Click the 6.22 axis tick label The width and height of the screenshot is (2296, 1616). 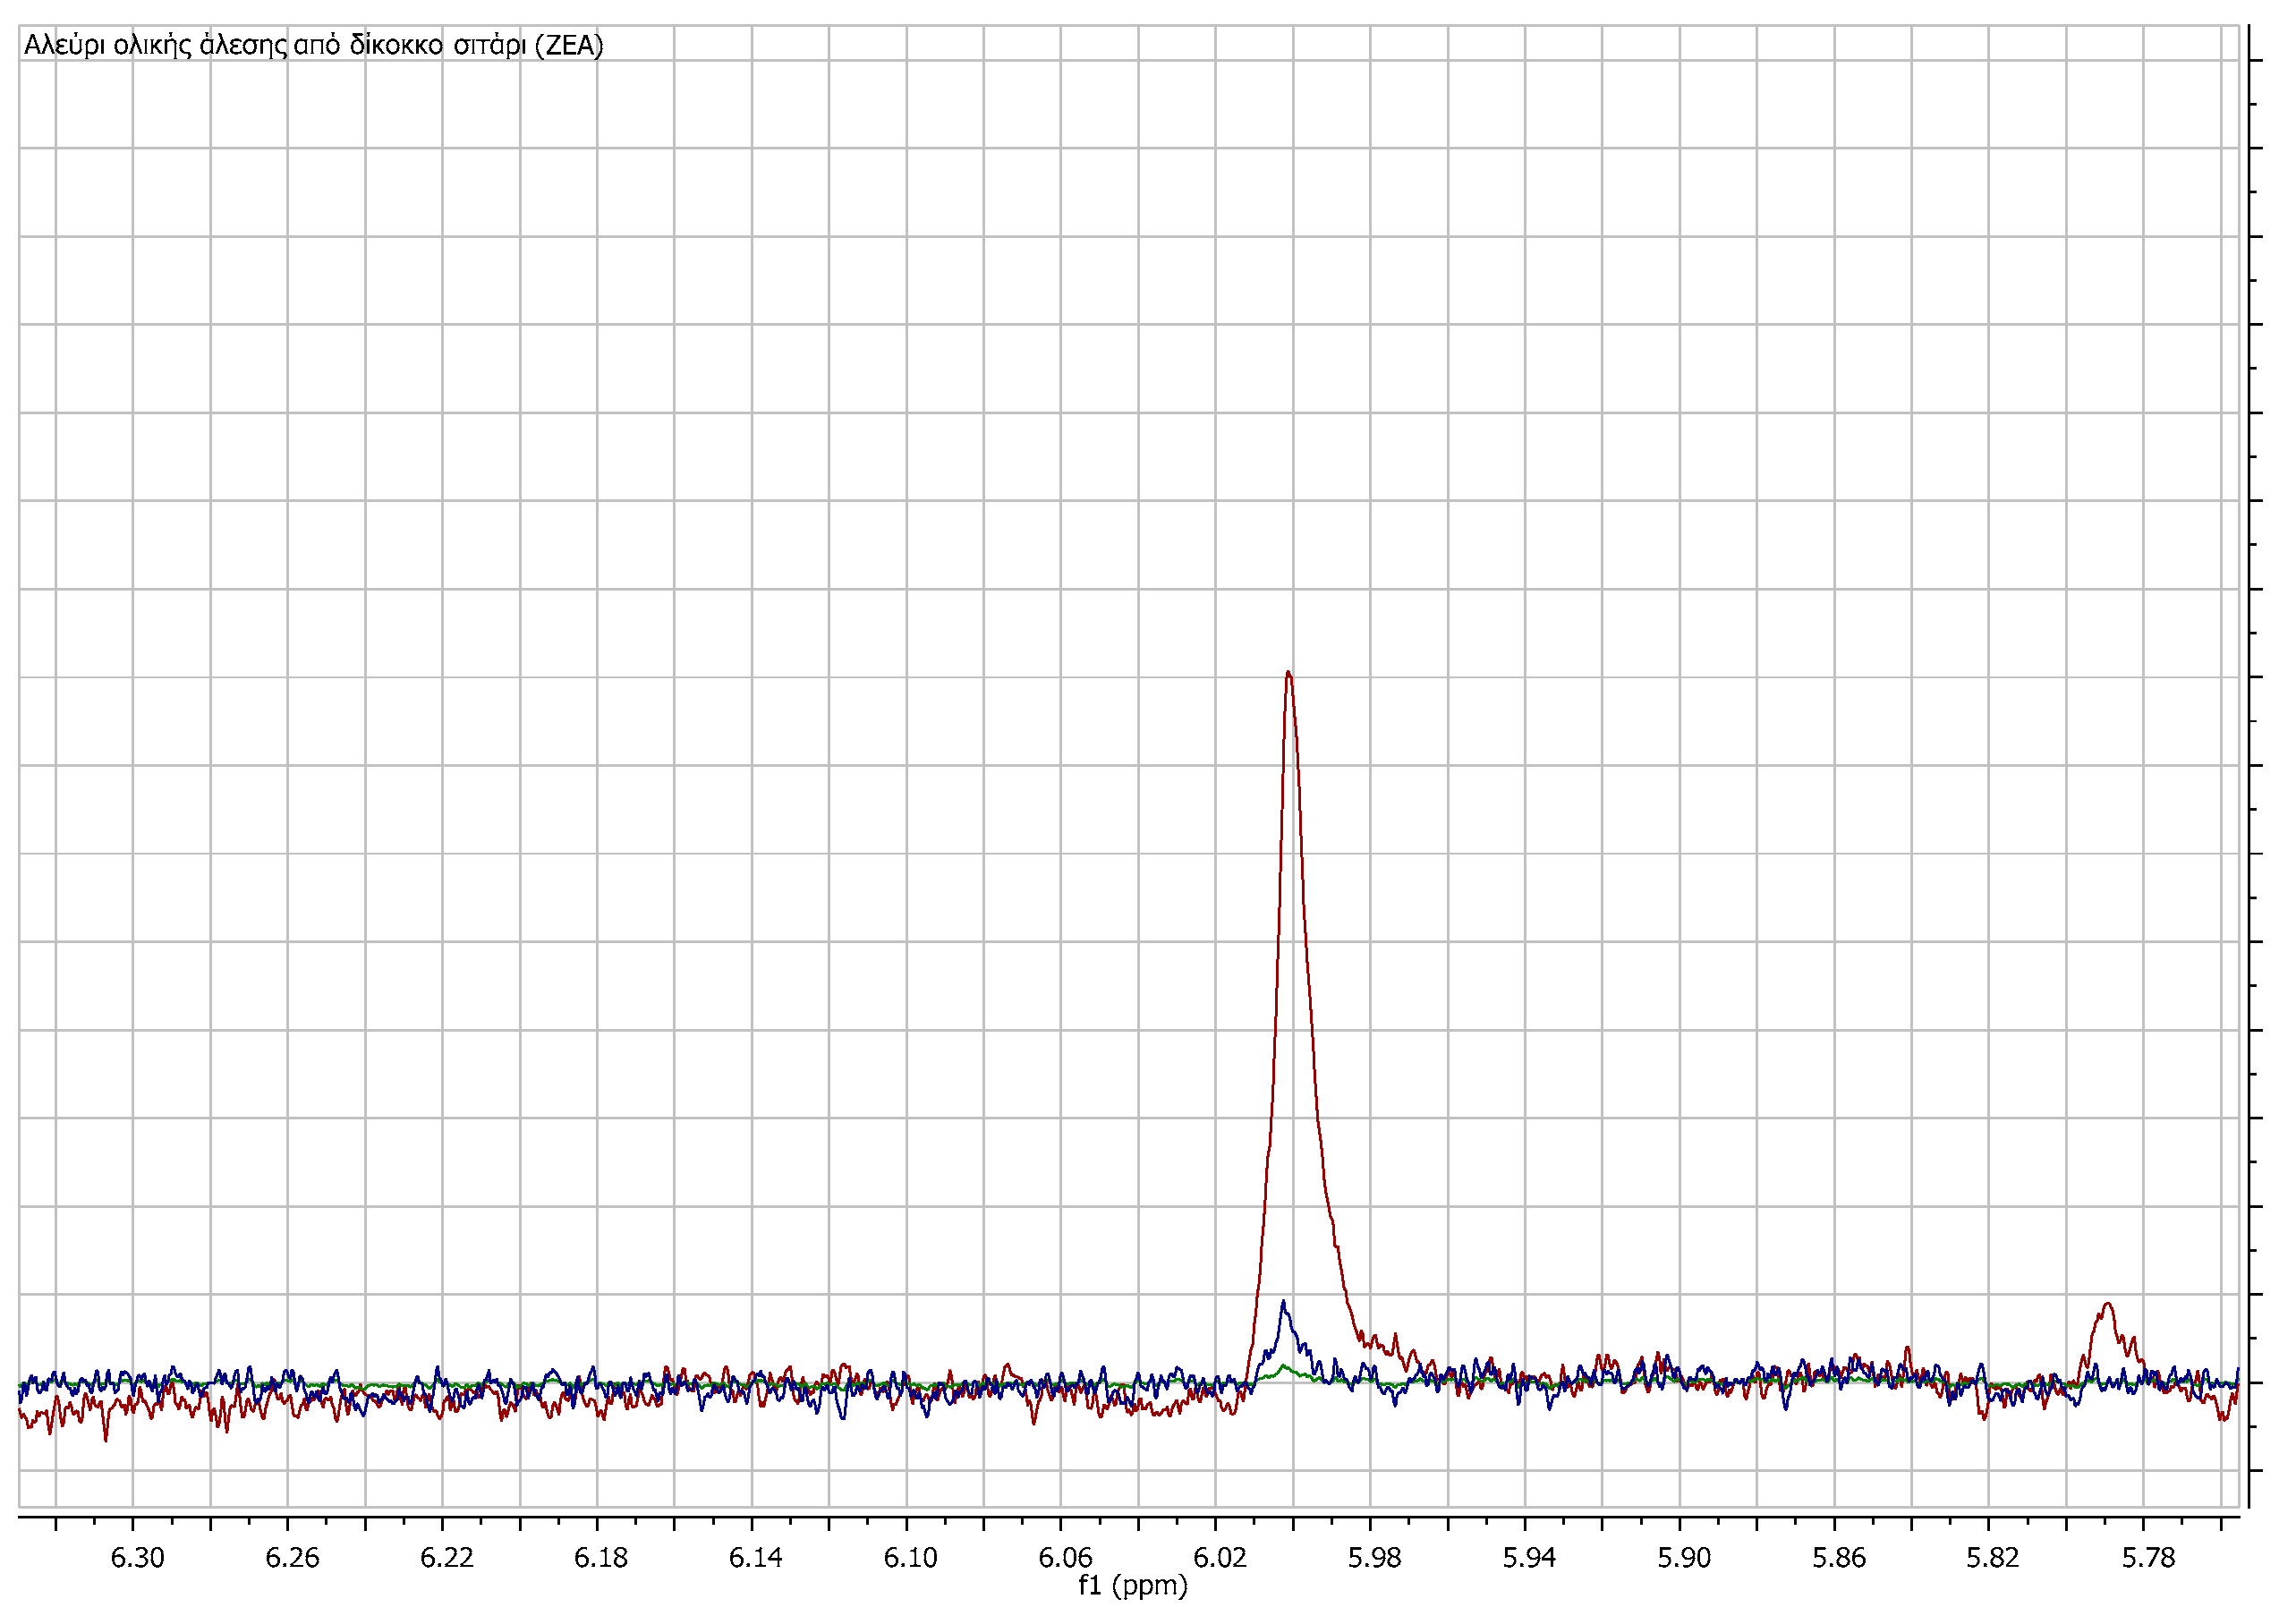click(x=447, y=1558)
